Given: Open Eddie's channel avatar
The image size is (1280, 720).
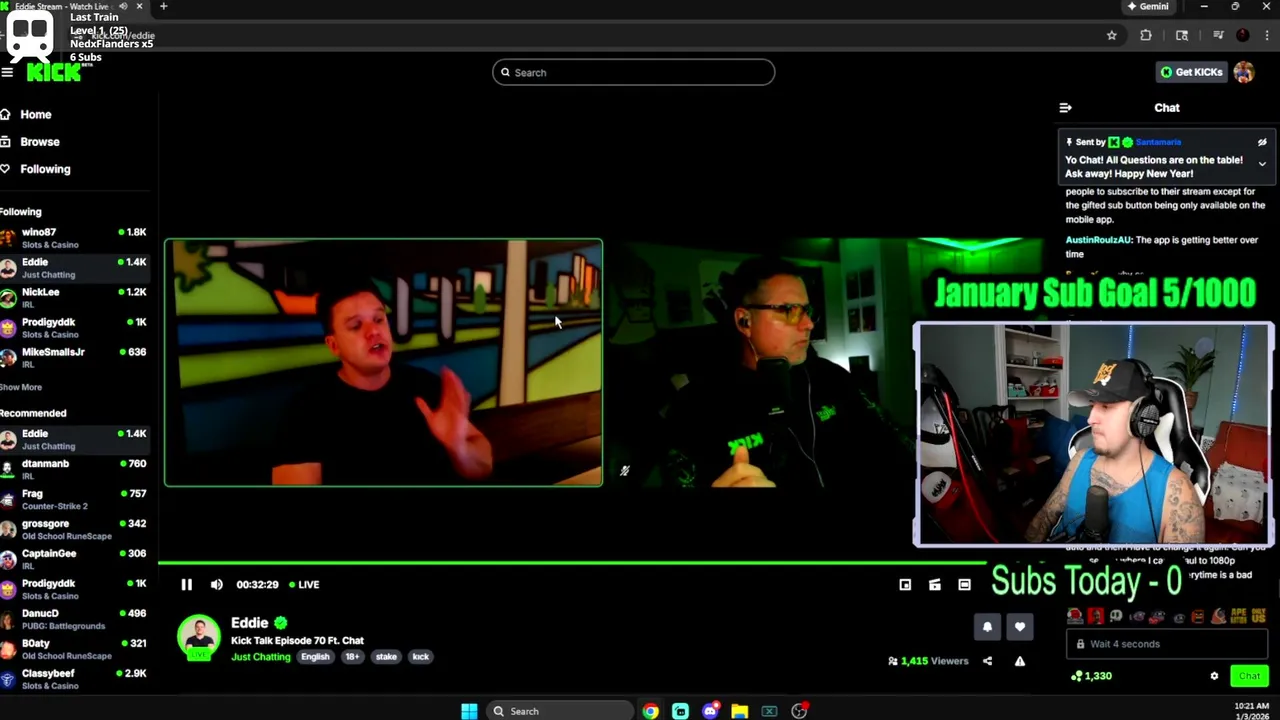Looking at the screenshot, I should coord(199,637).
